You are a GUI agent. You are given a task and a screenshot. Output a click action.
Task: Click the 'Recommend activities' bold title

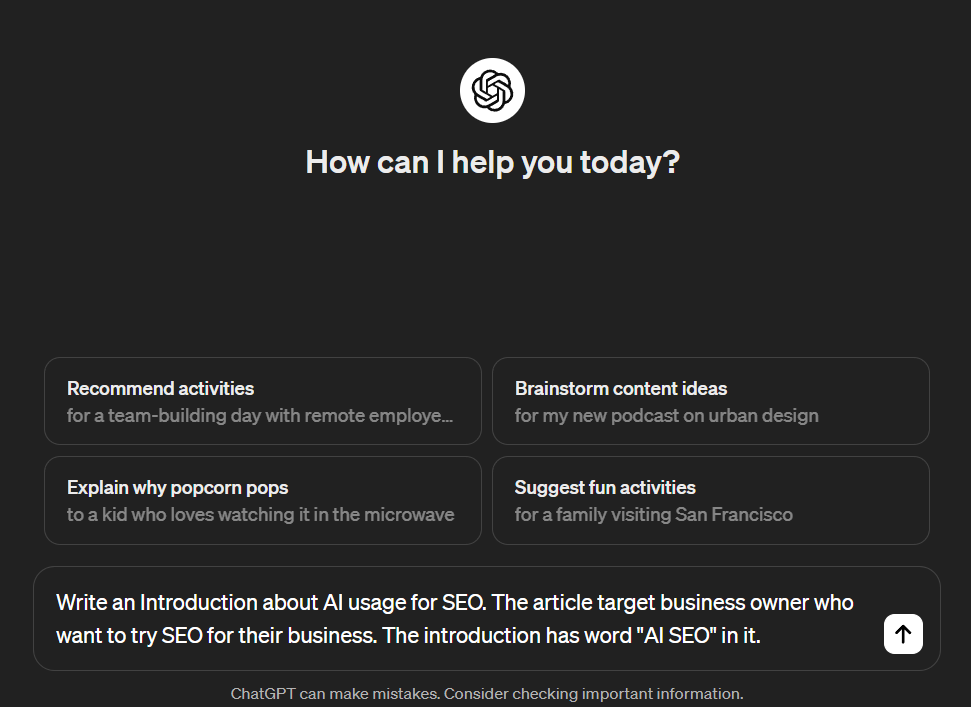pyautogui.click(x=160, y=388)
